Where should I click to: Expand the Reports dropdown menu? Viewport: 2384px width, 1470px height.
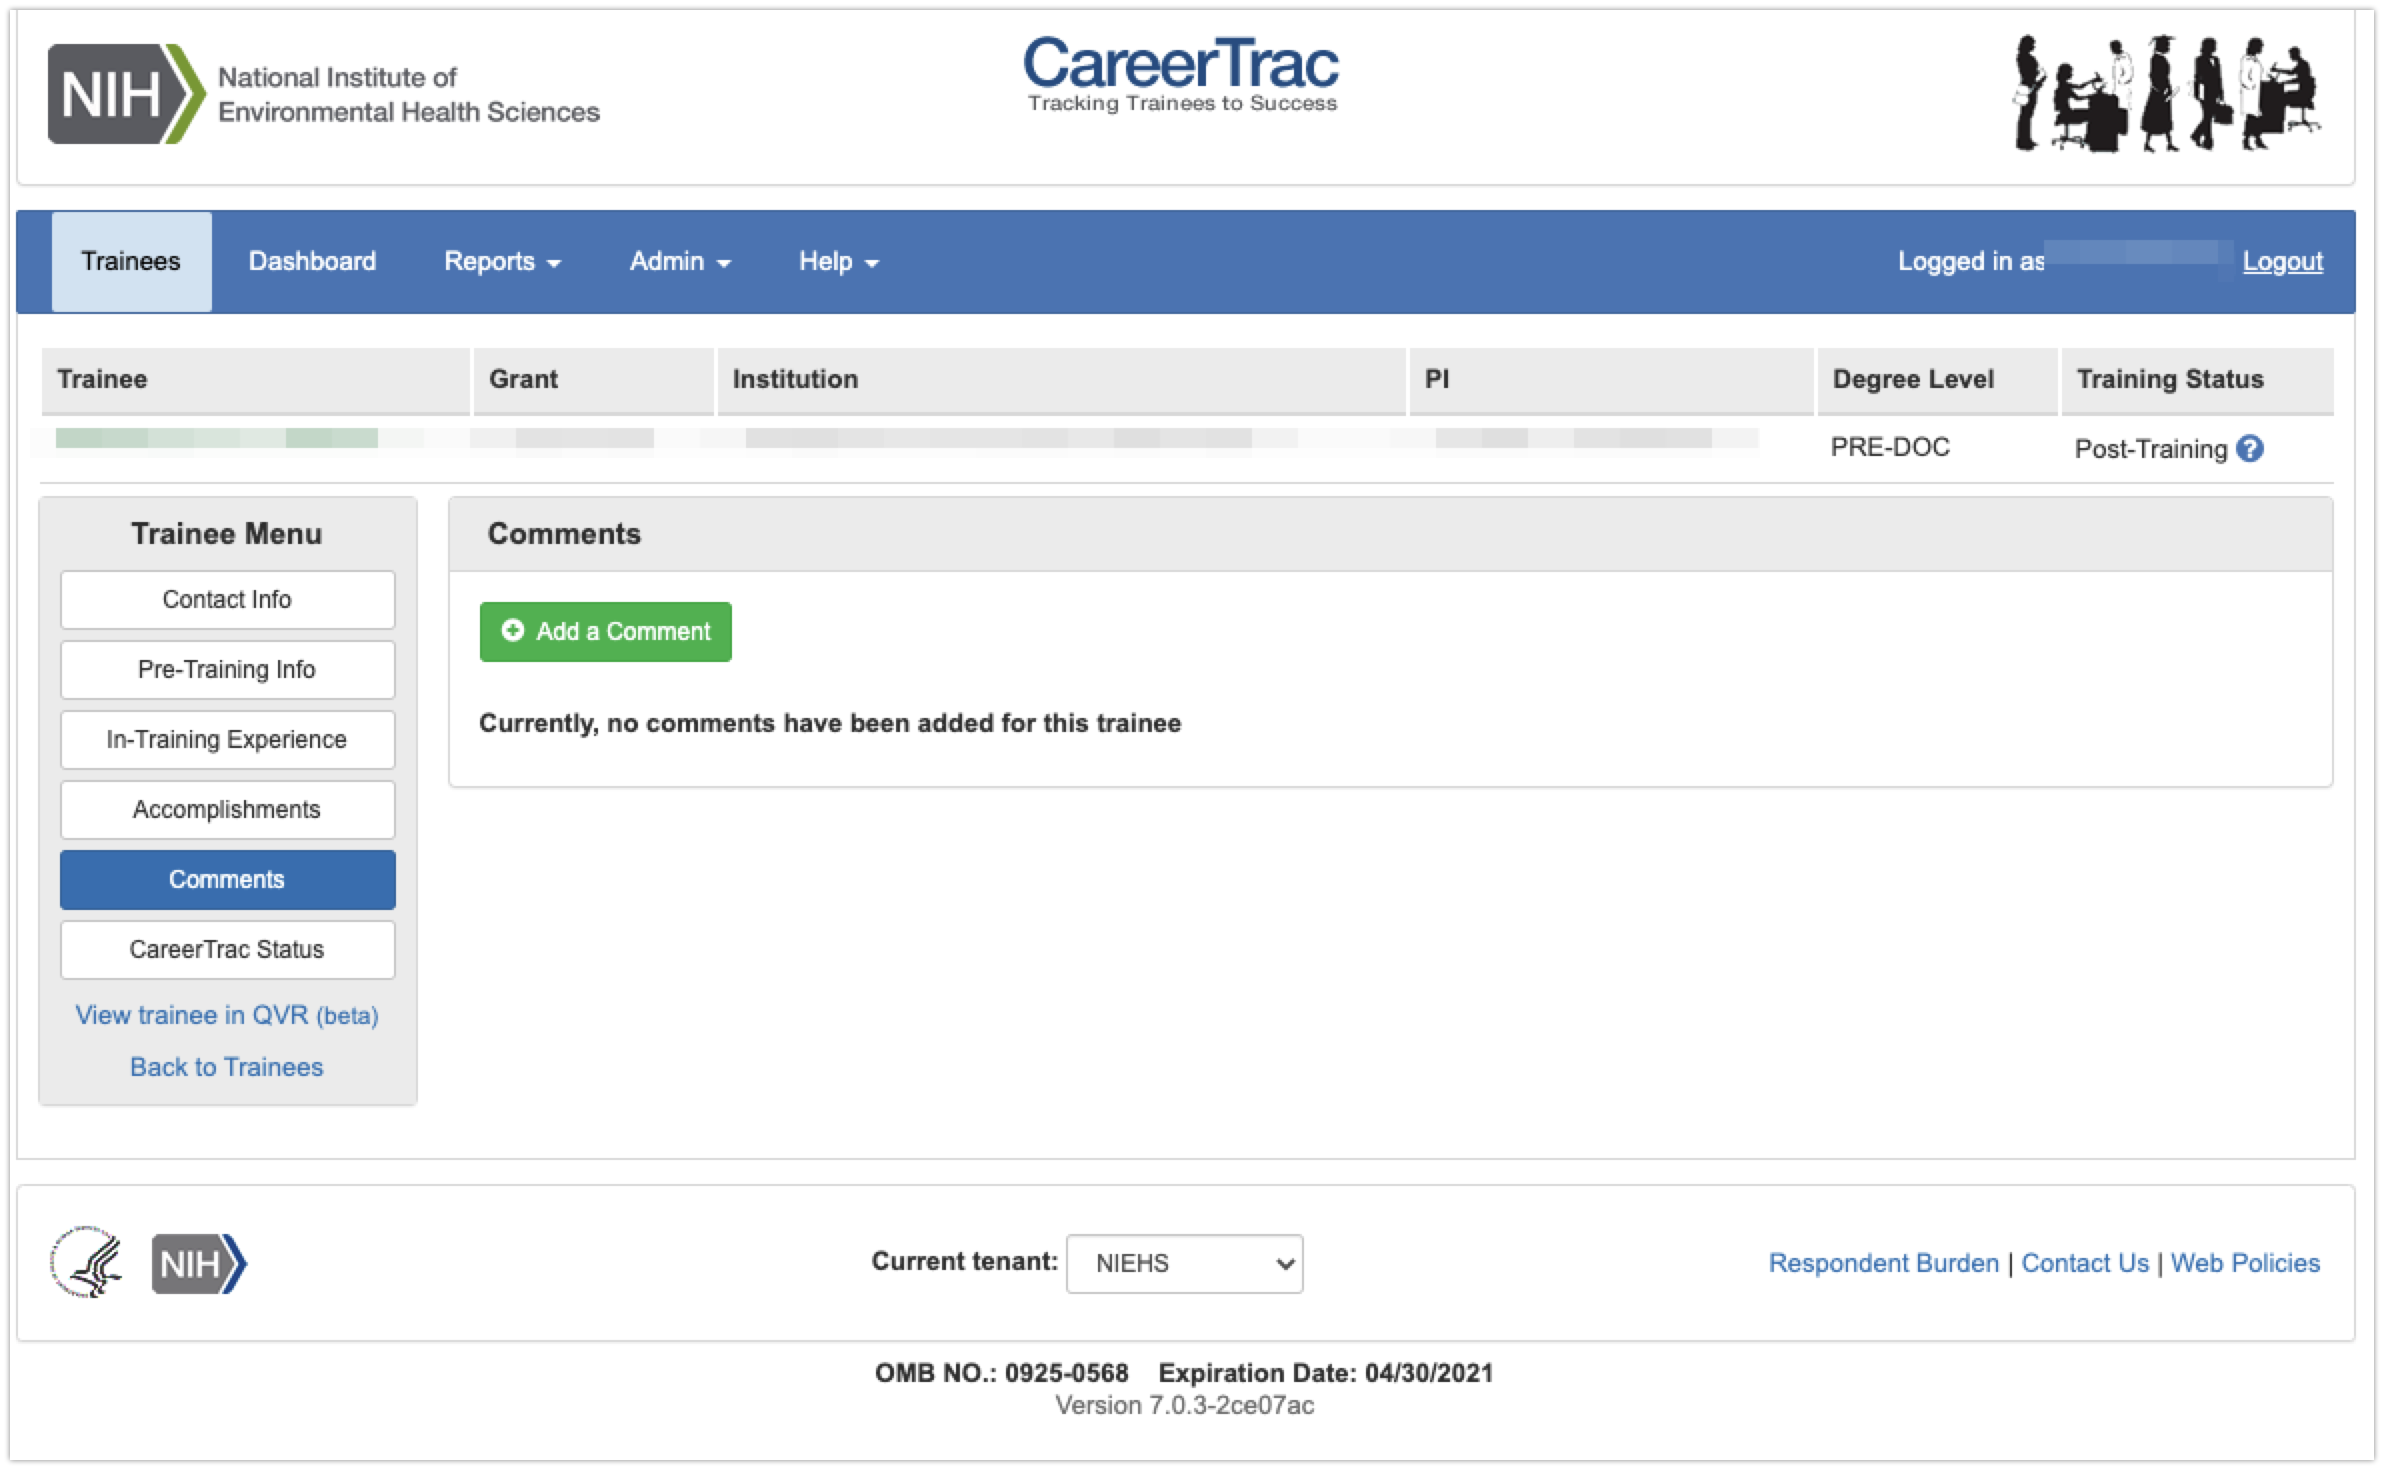pyautogui.click(x=502, y=262)
